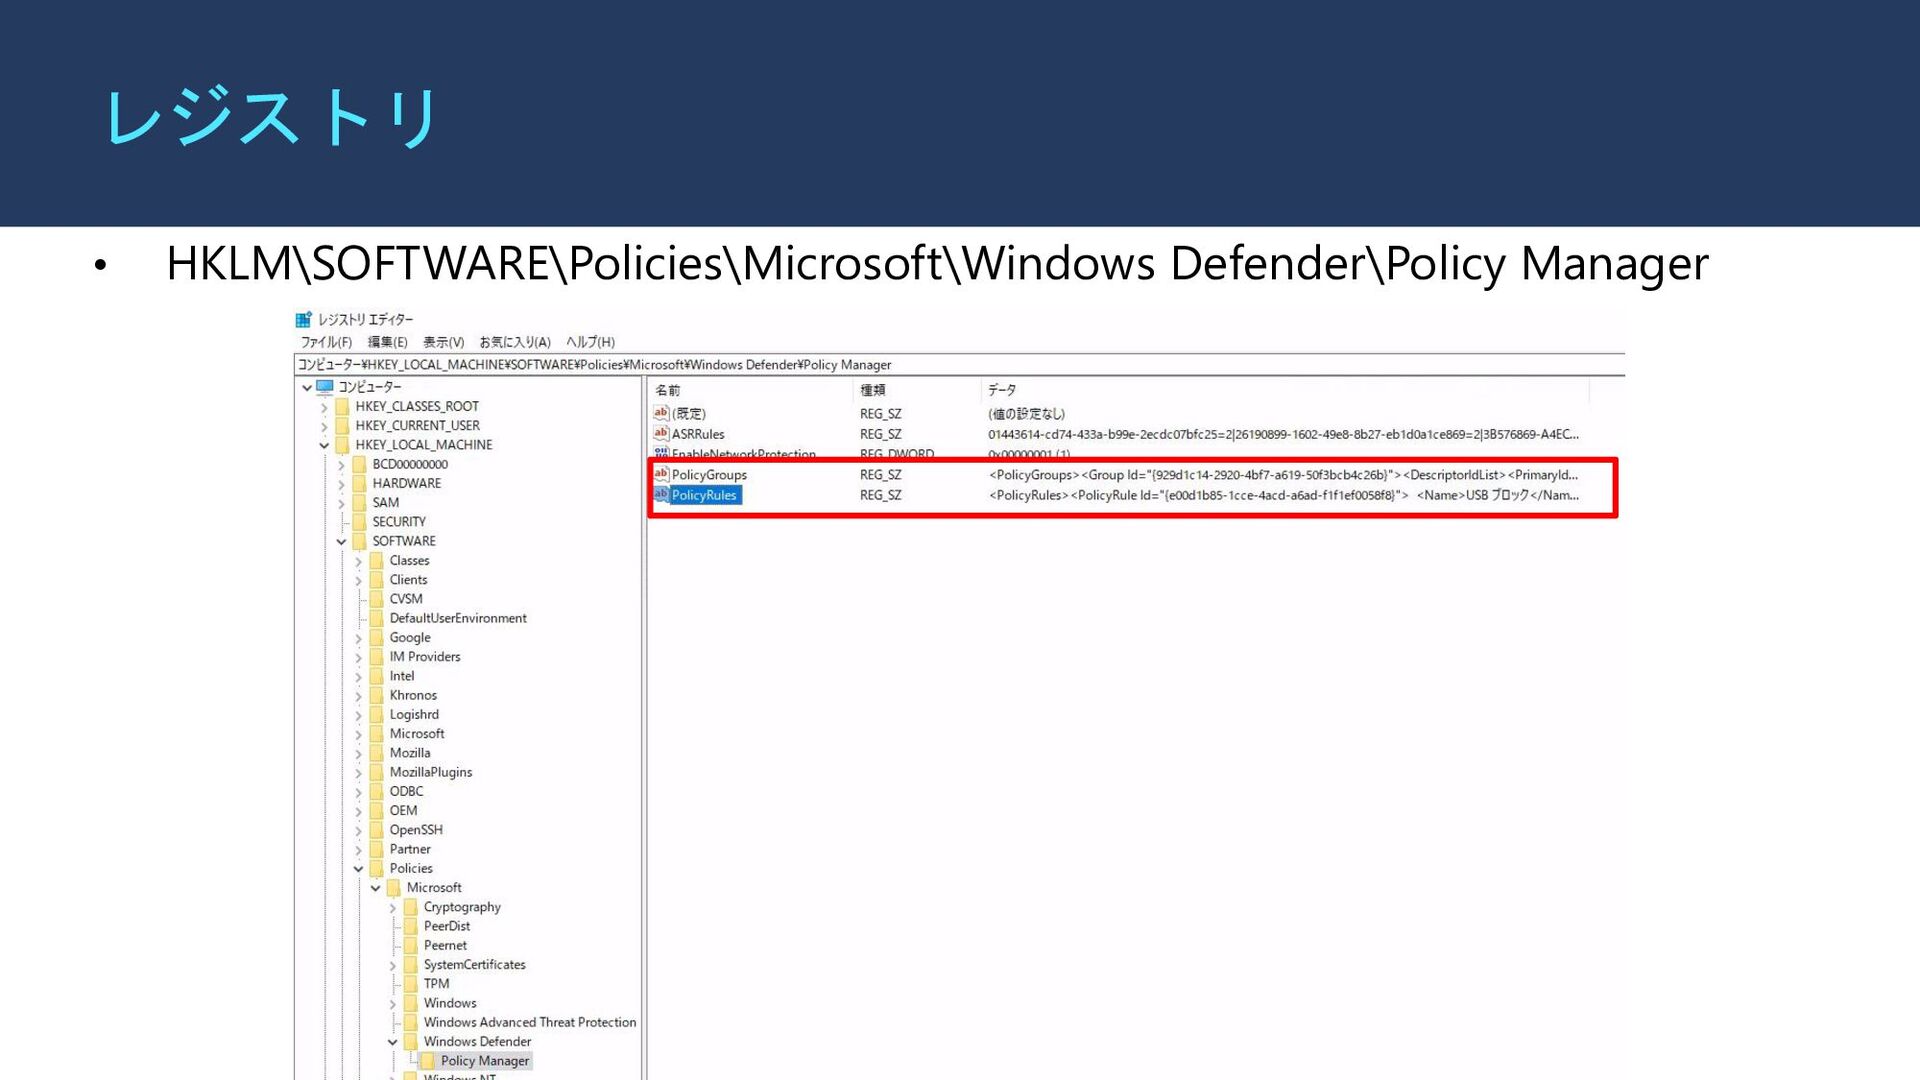Select the SystemCertificates key
Viewport: 1920px width, 1080px height.
pos(474,965)
